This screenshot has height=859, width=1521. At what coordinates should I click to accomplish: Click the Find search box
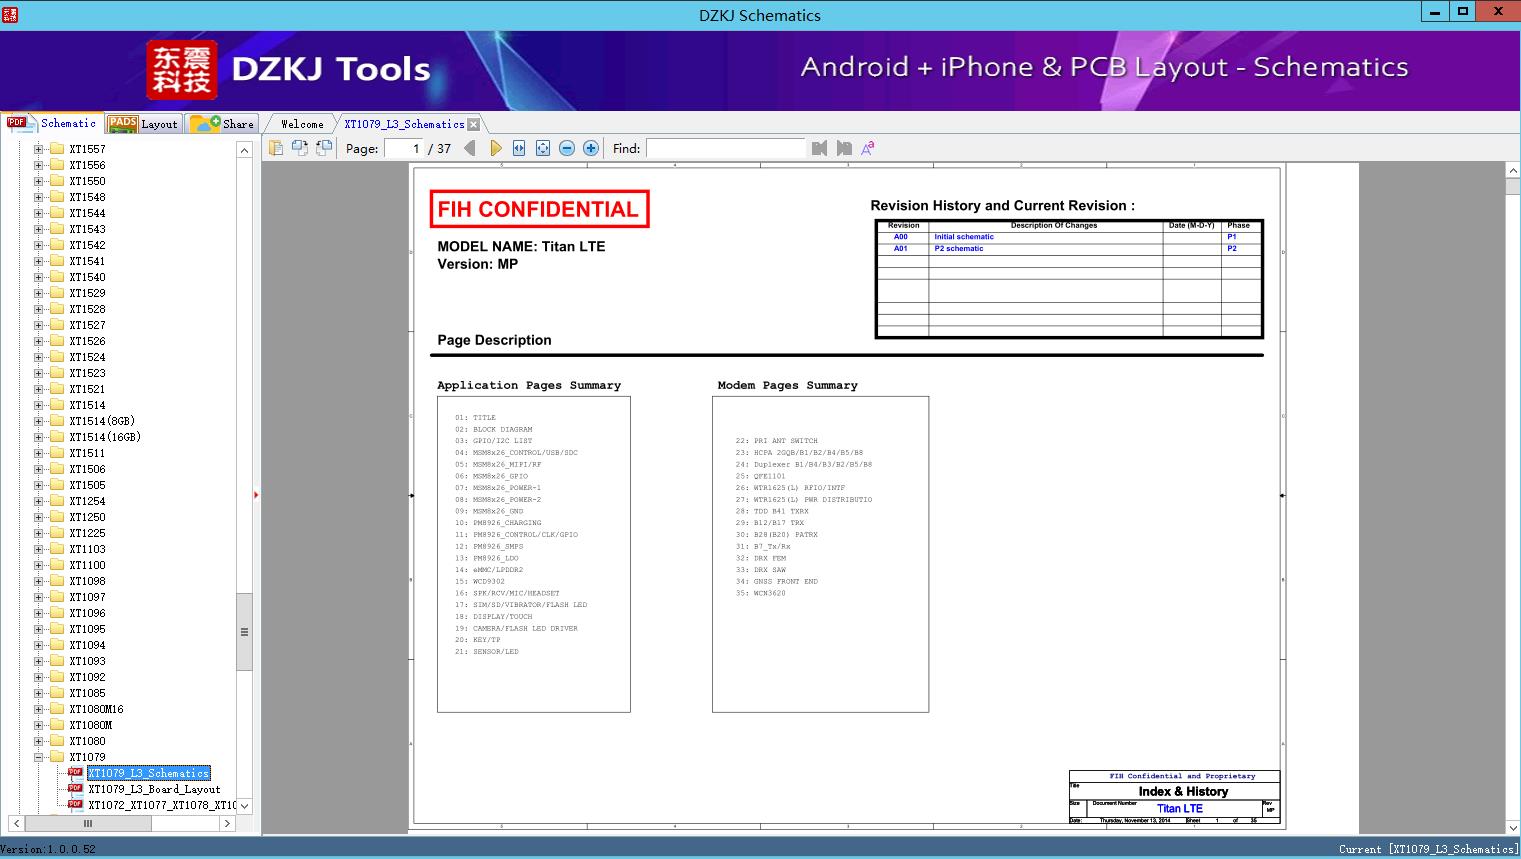725,148
